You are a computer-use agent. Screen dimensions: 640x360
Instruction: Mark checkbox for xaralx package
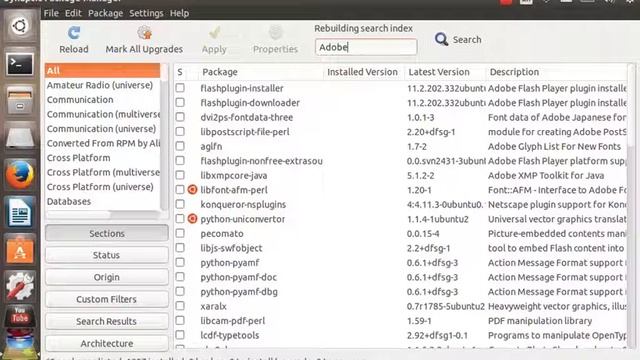click(x=180, y=306)
